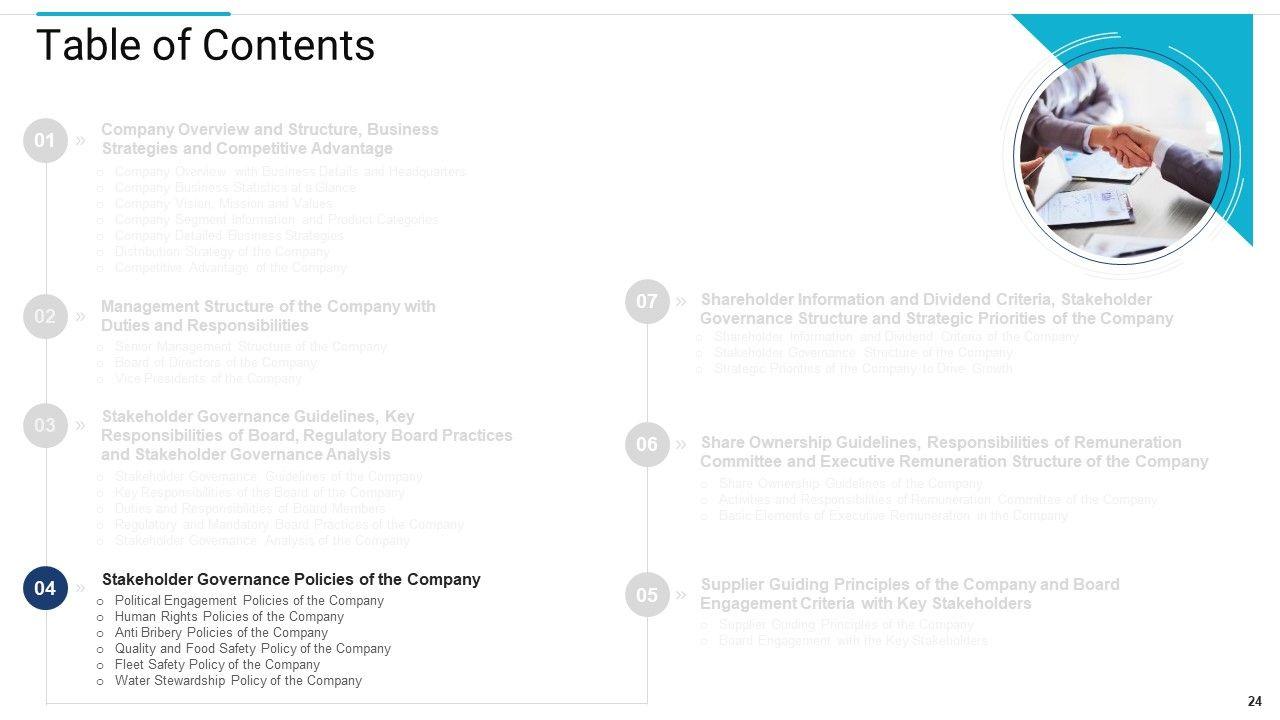Select the 07 section number circle
The image size is (1280, 720).
[647, 302]
